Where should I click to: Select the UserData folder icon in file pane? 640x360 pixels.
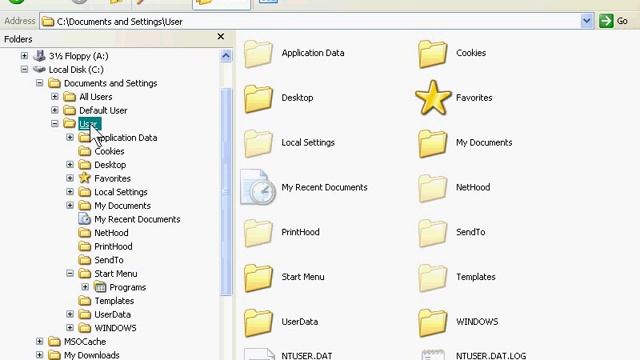point(258,322)
